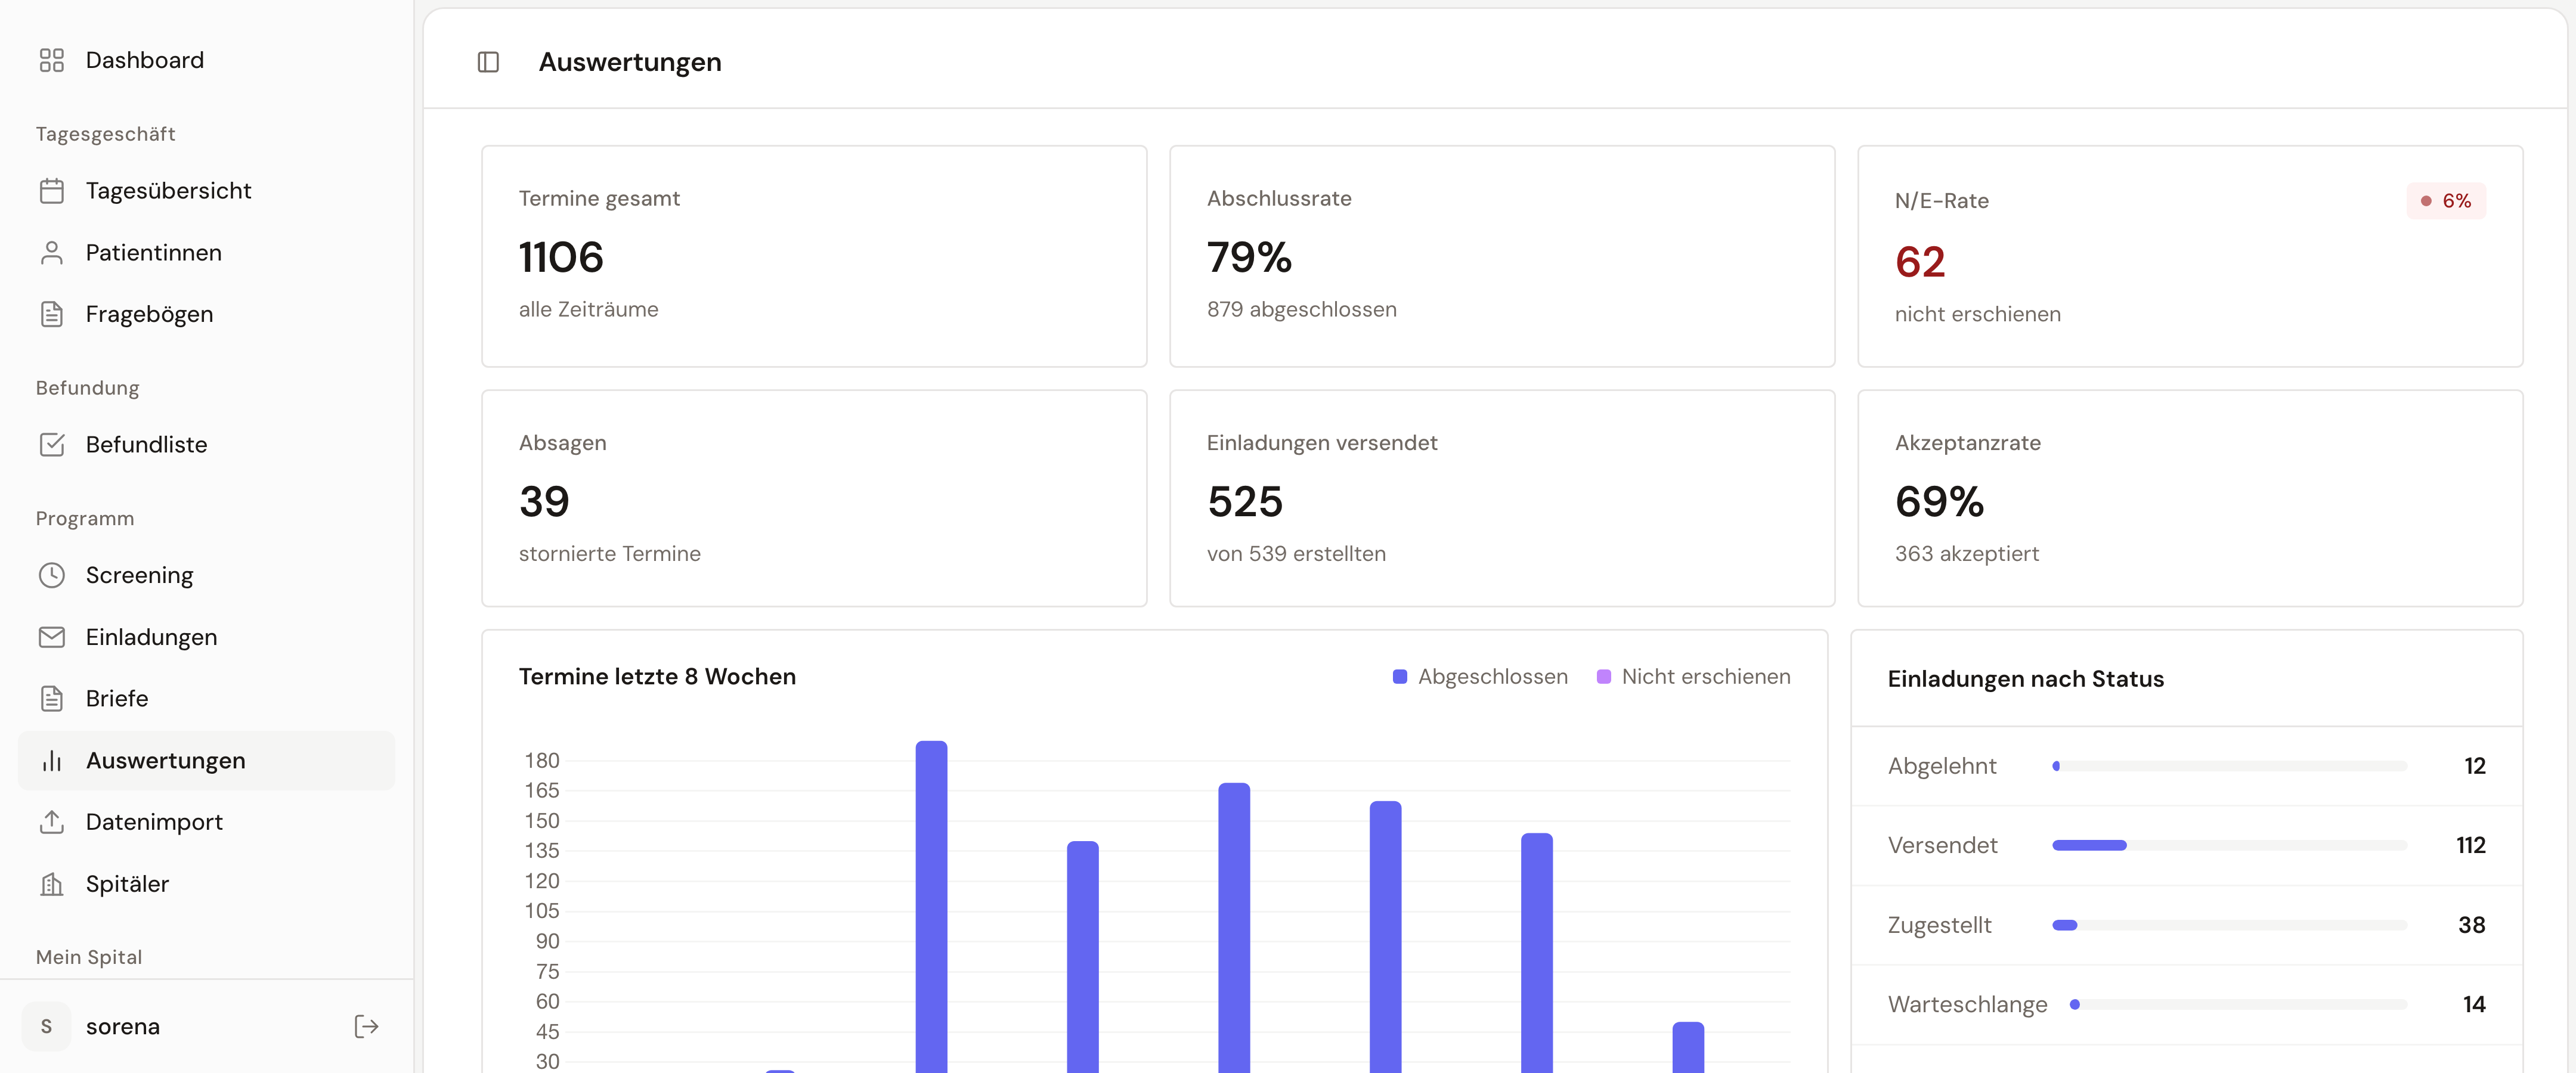The width and height of the screenshot is (2576, 1073).
Task: Click the Zugestellt progress bar
Action: [x=2229, y=925]
